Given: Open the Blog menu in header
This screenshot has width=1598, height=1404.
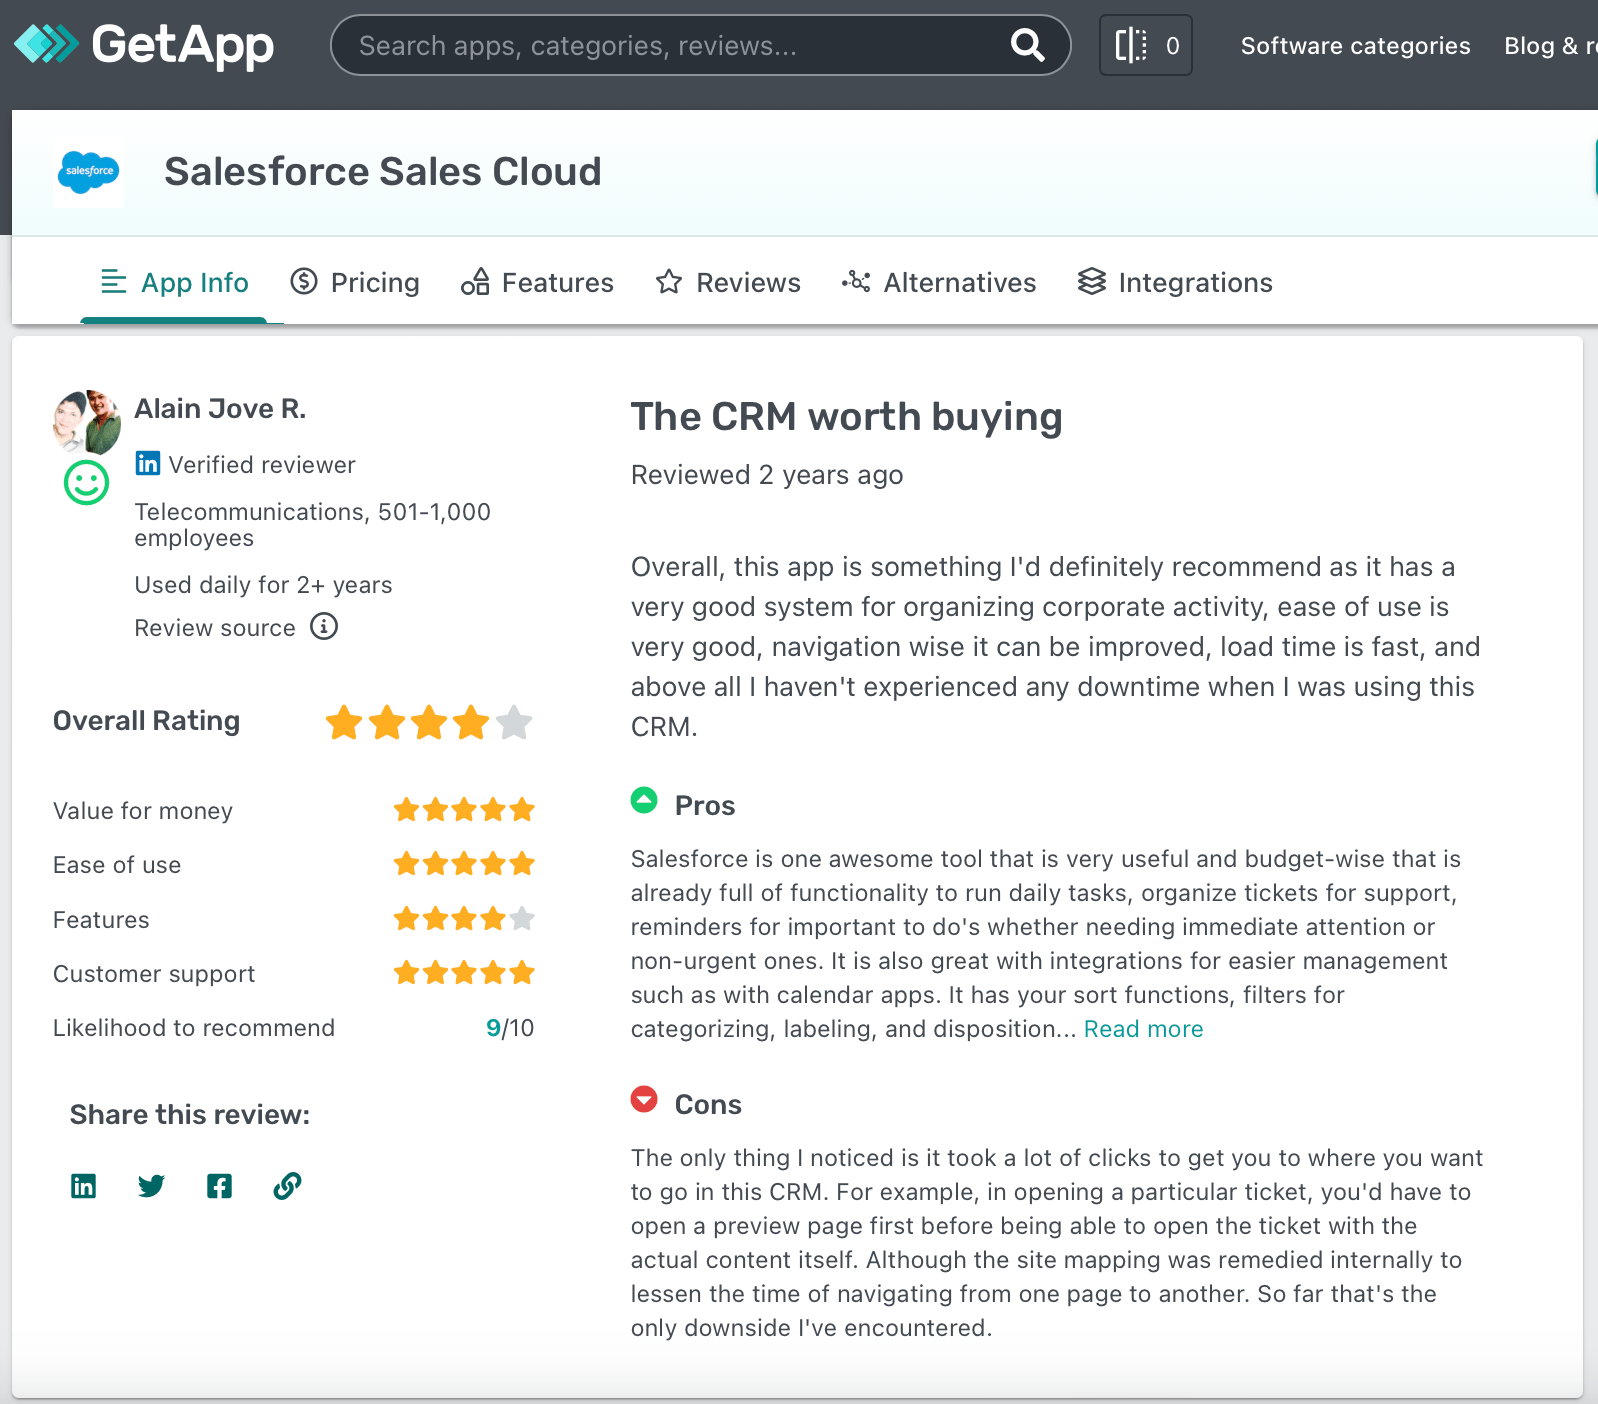Looking at the screenshot, I should pos(1550,46).
